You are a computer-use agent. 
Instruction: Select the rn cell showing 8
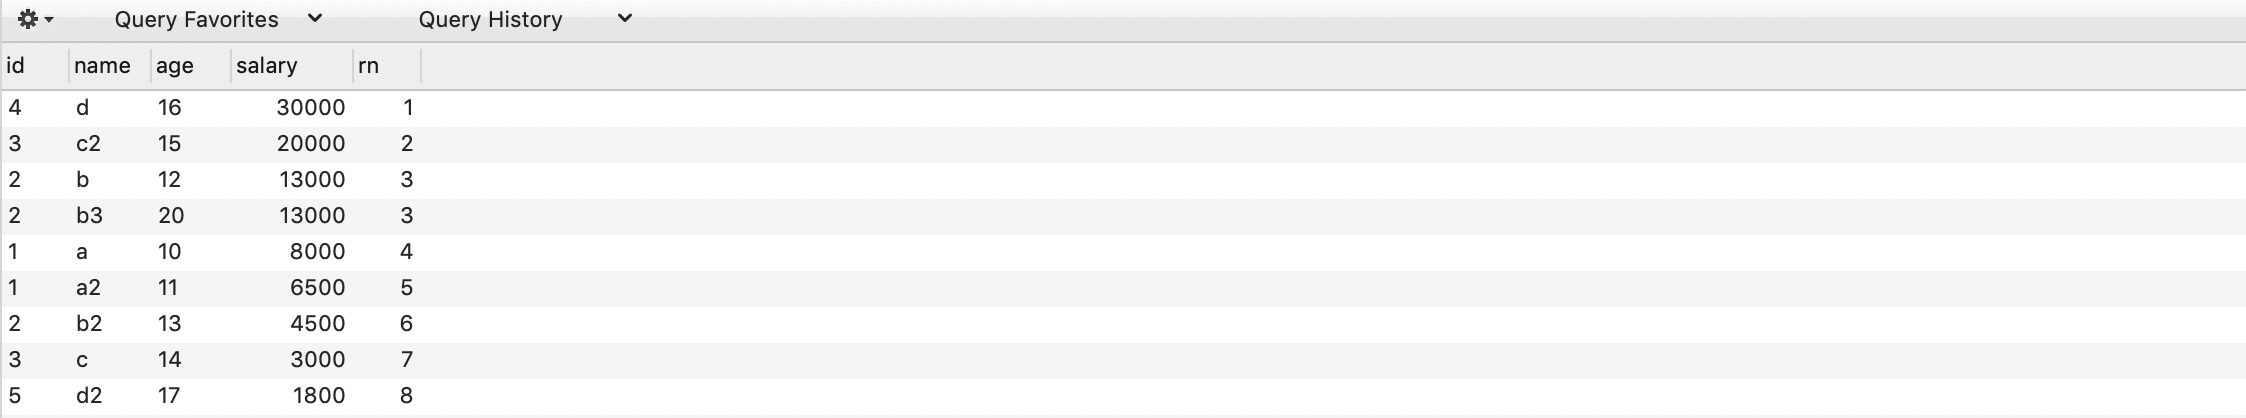pyautogui.click(x=387, y=396)
